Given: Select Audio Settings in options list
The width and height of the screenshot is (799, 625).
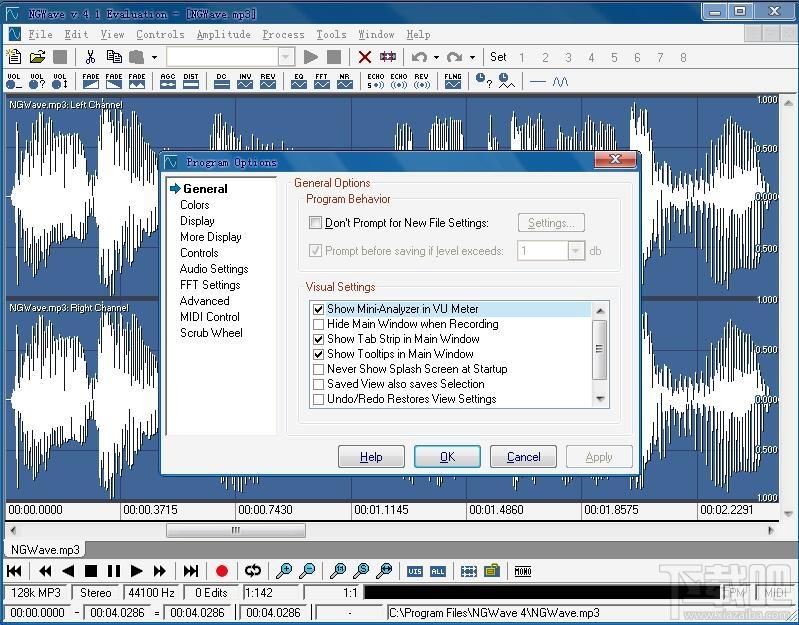Looking at the screenshot, I should coord(214,269).
